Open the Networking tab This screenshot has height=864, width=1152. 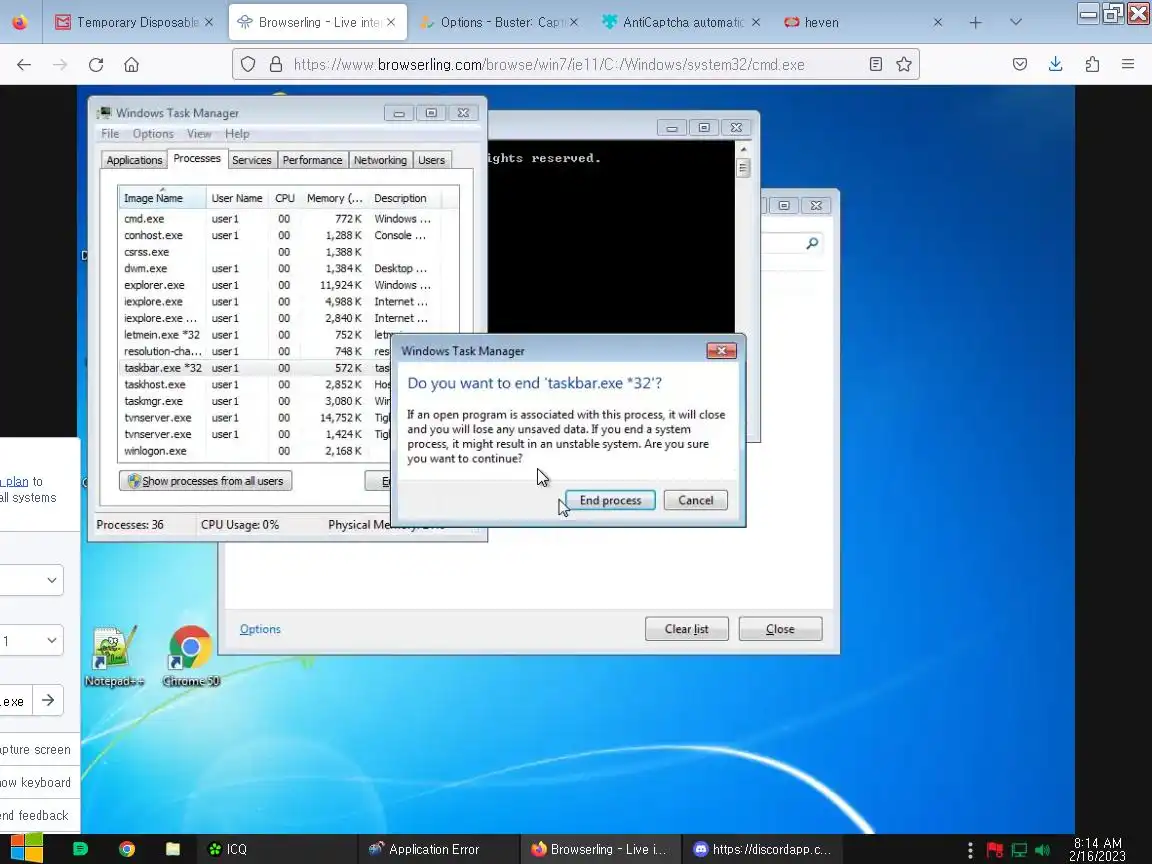pyautogui.click(x=380, y=160)
